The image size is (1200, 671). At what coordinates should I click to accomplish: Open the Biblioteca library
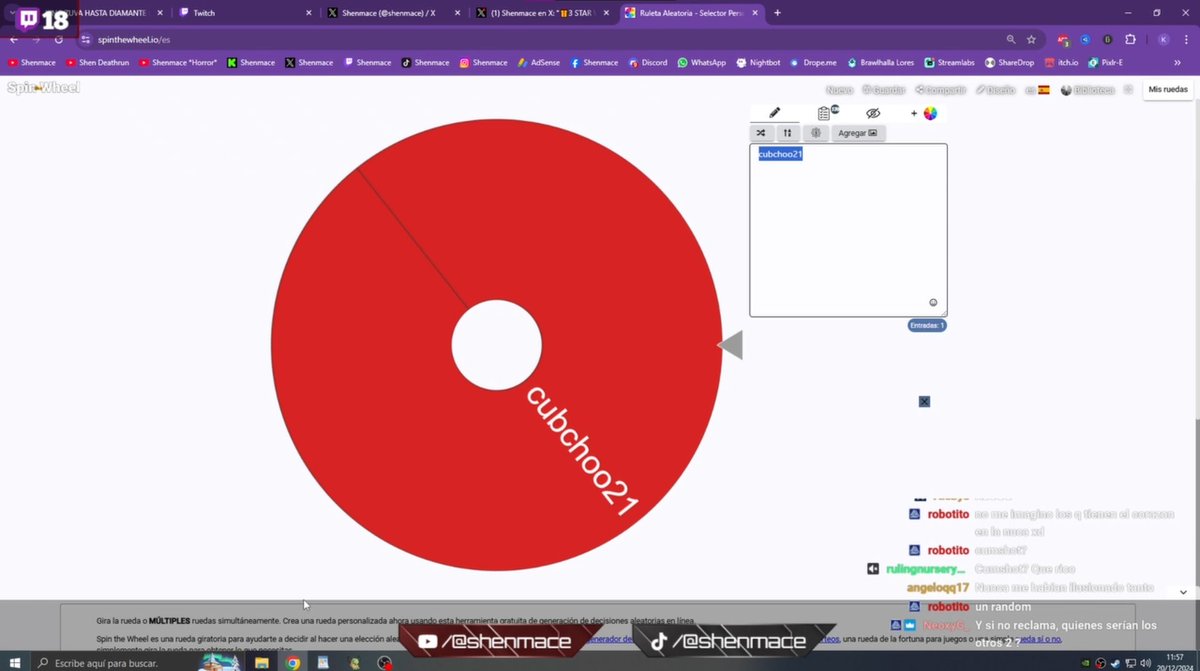coord(1088,90)
